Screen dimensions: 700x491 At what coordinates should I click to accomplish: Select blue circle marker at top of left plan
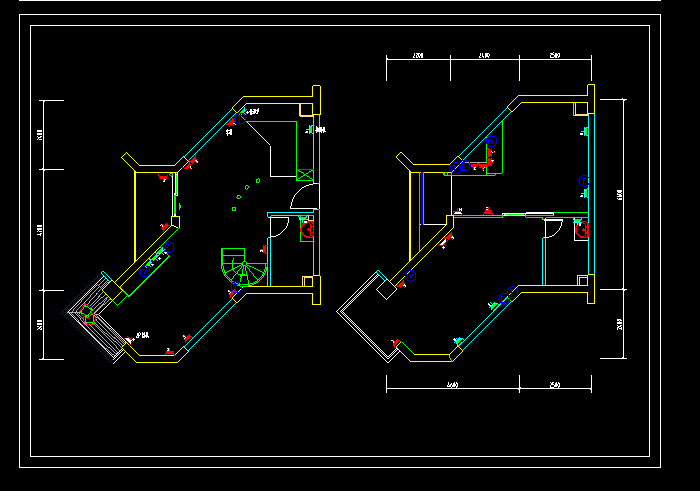[x=238, y=115]
